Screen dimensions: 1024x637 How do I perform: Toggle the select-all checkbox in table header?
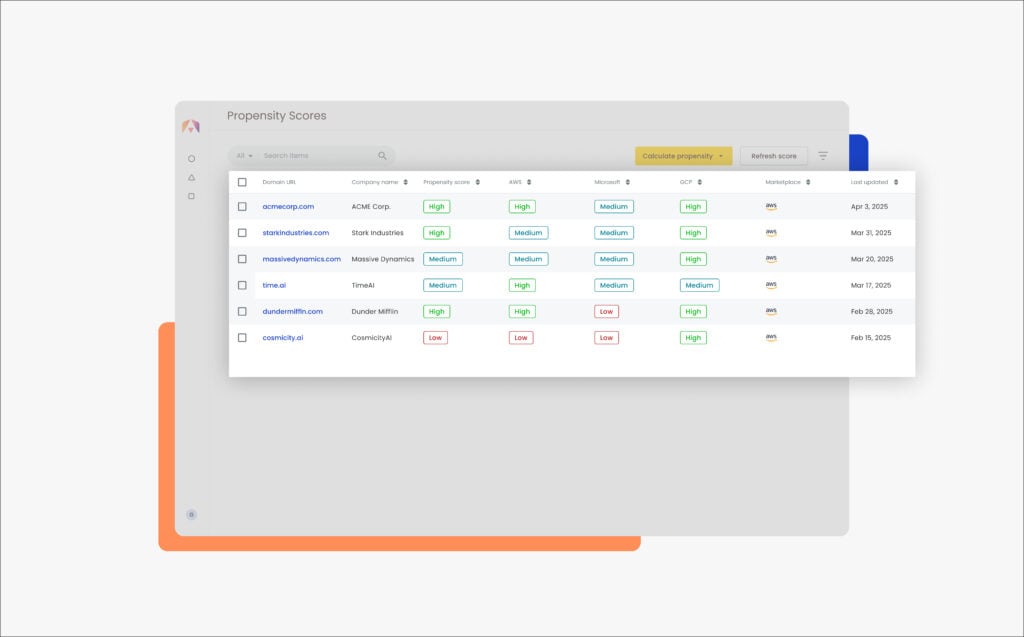242,182
